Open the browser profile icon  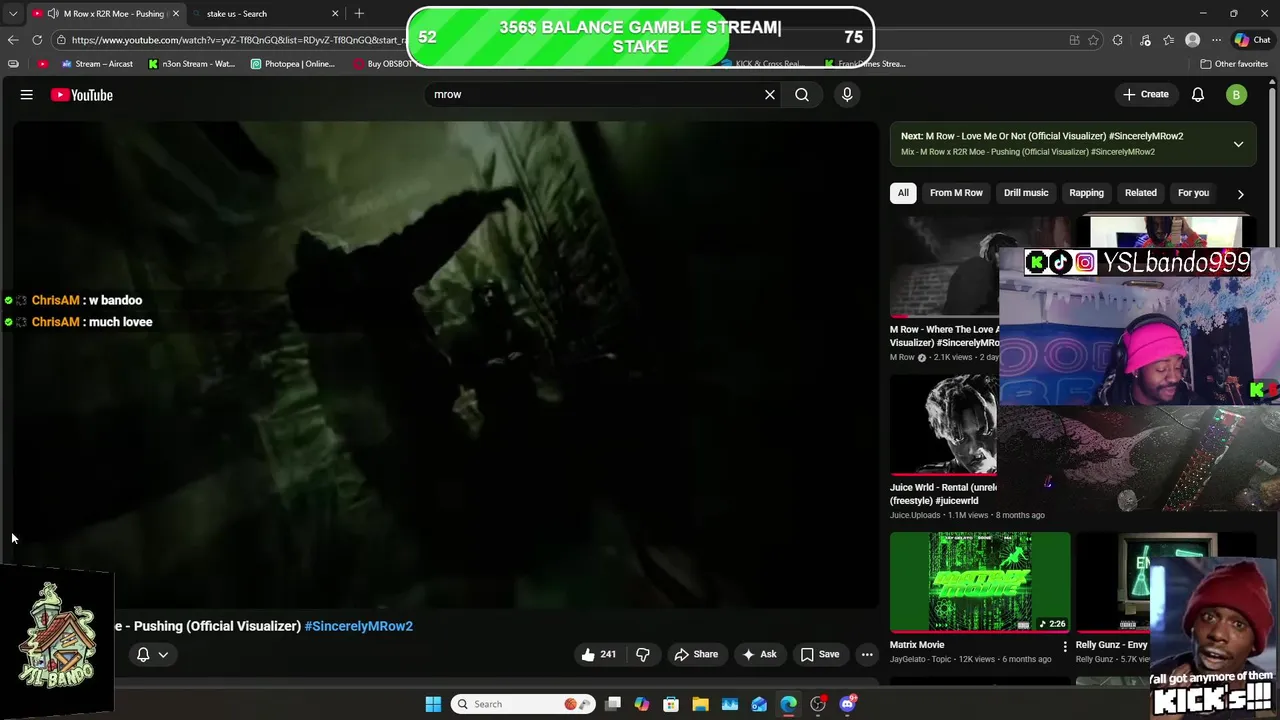[x=1192, y=40]
